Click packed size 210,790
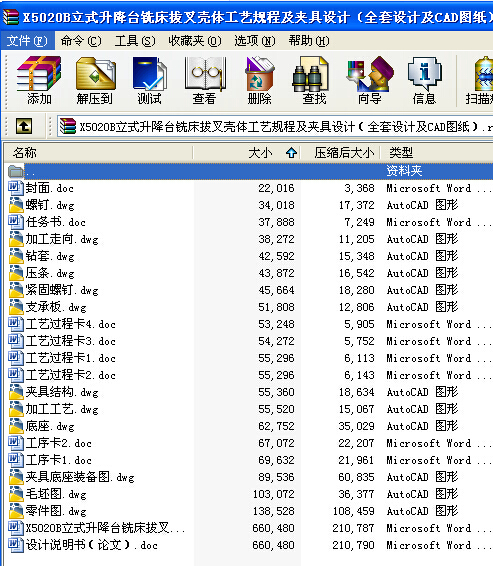493x566 pixels. (x=353, y=545)
